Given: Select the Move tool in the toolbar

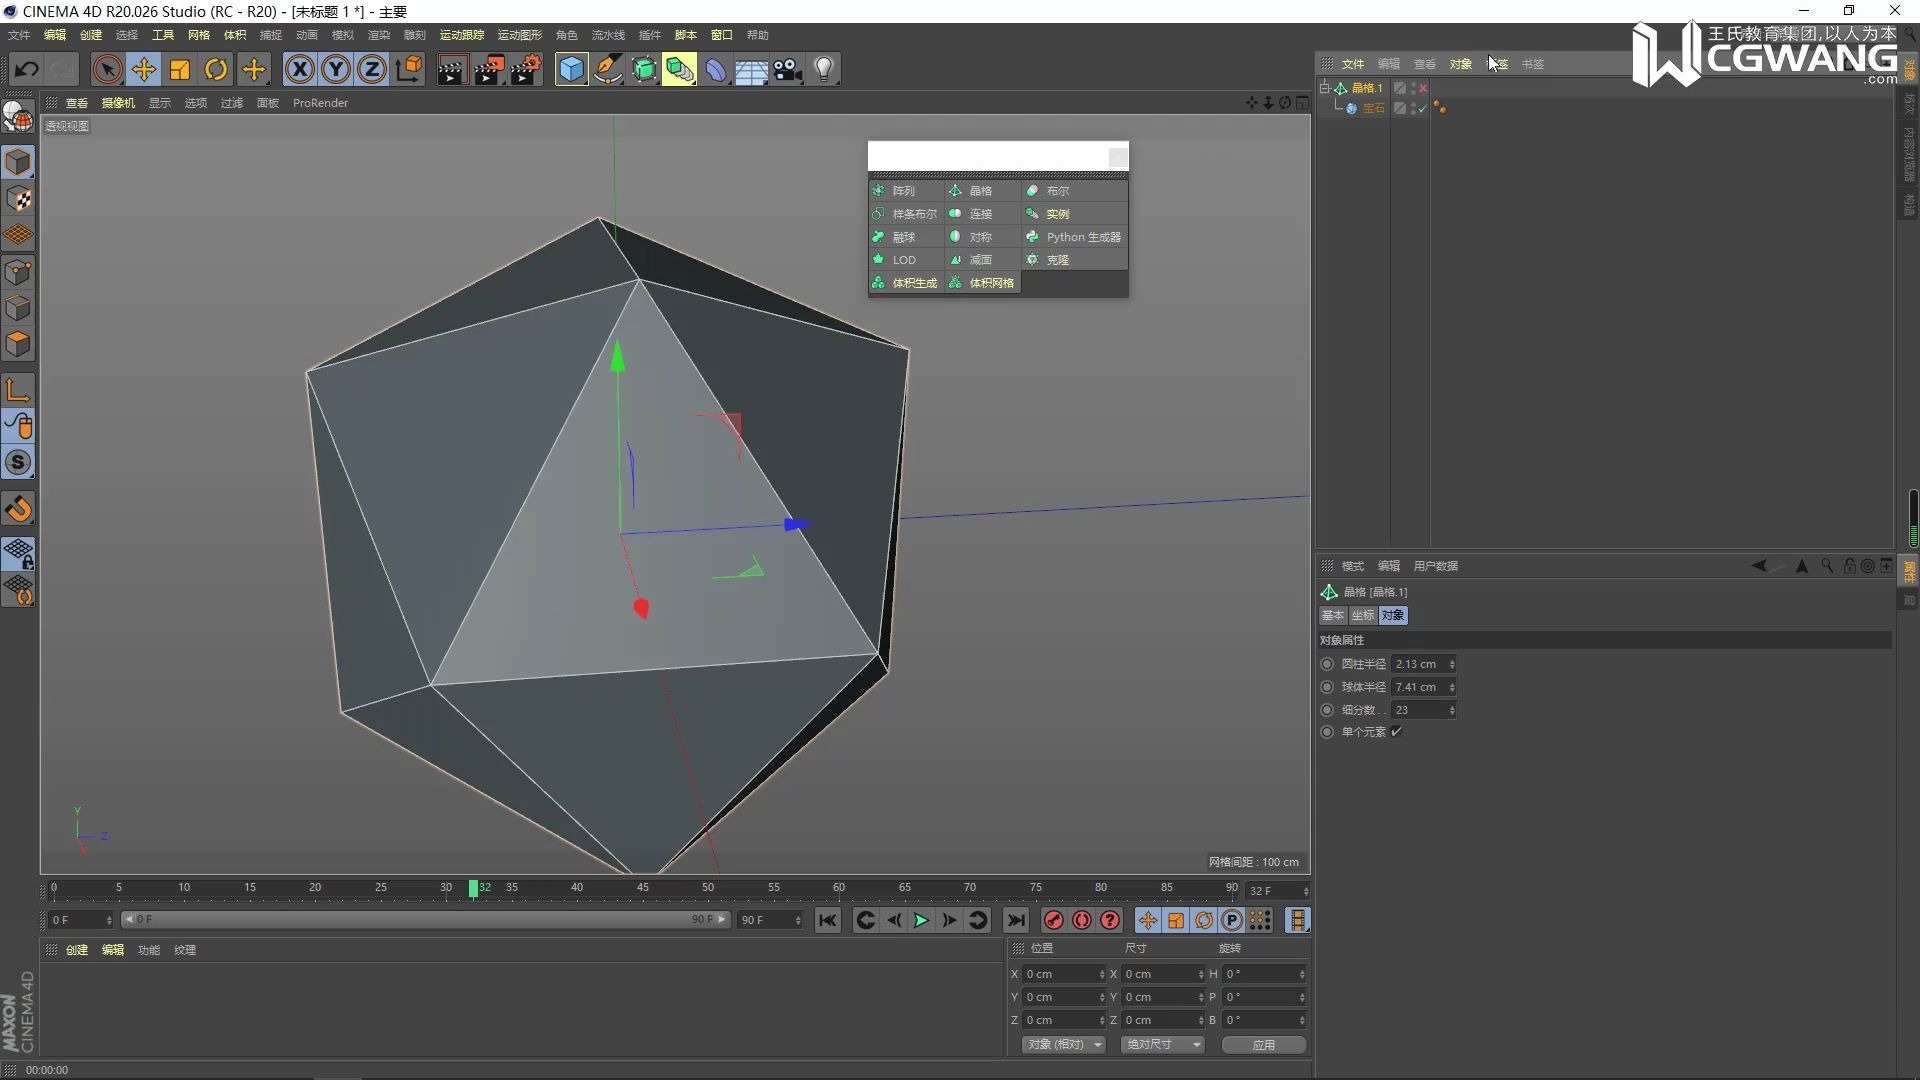Looking at the screenshot, I should pos(143,68).
